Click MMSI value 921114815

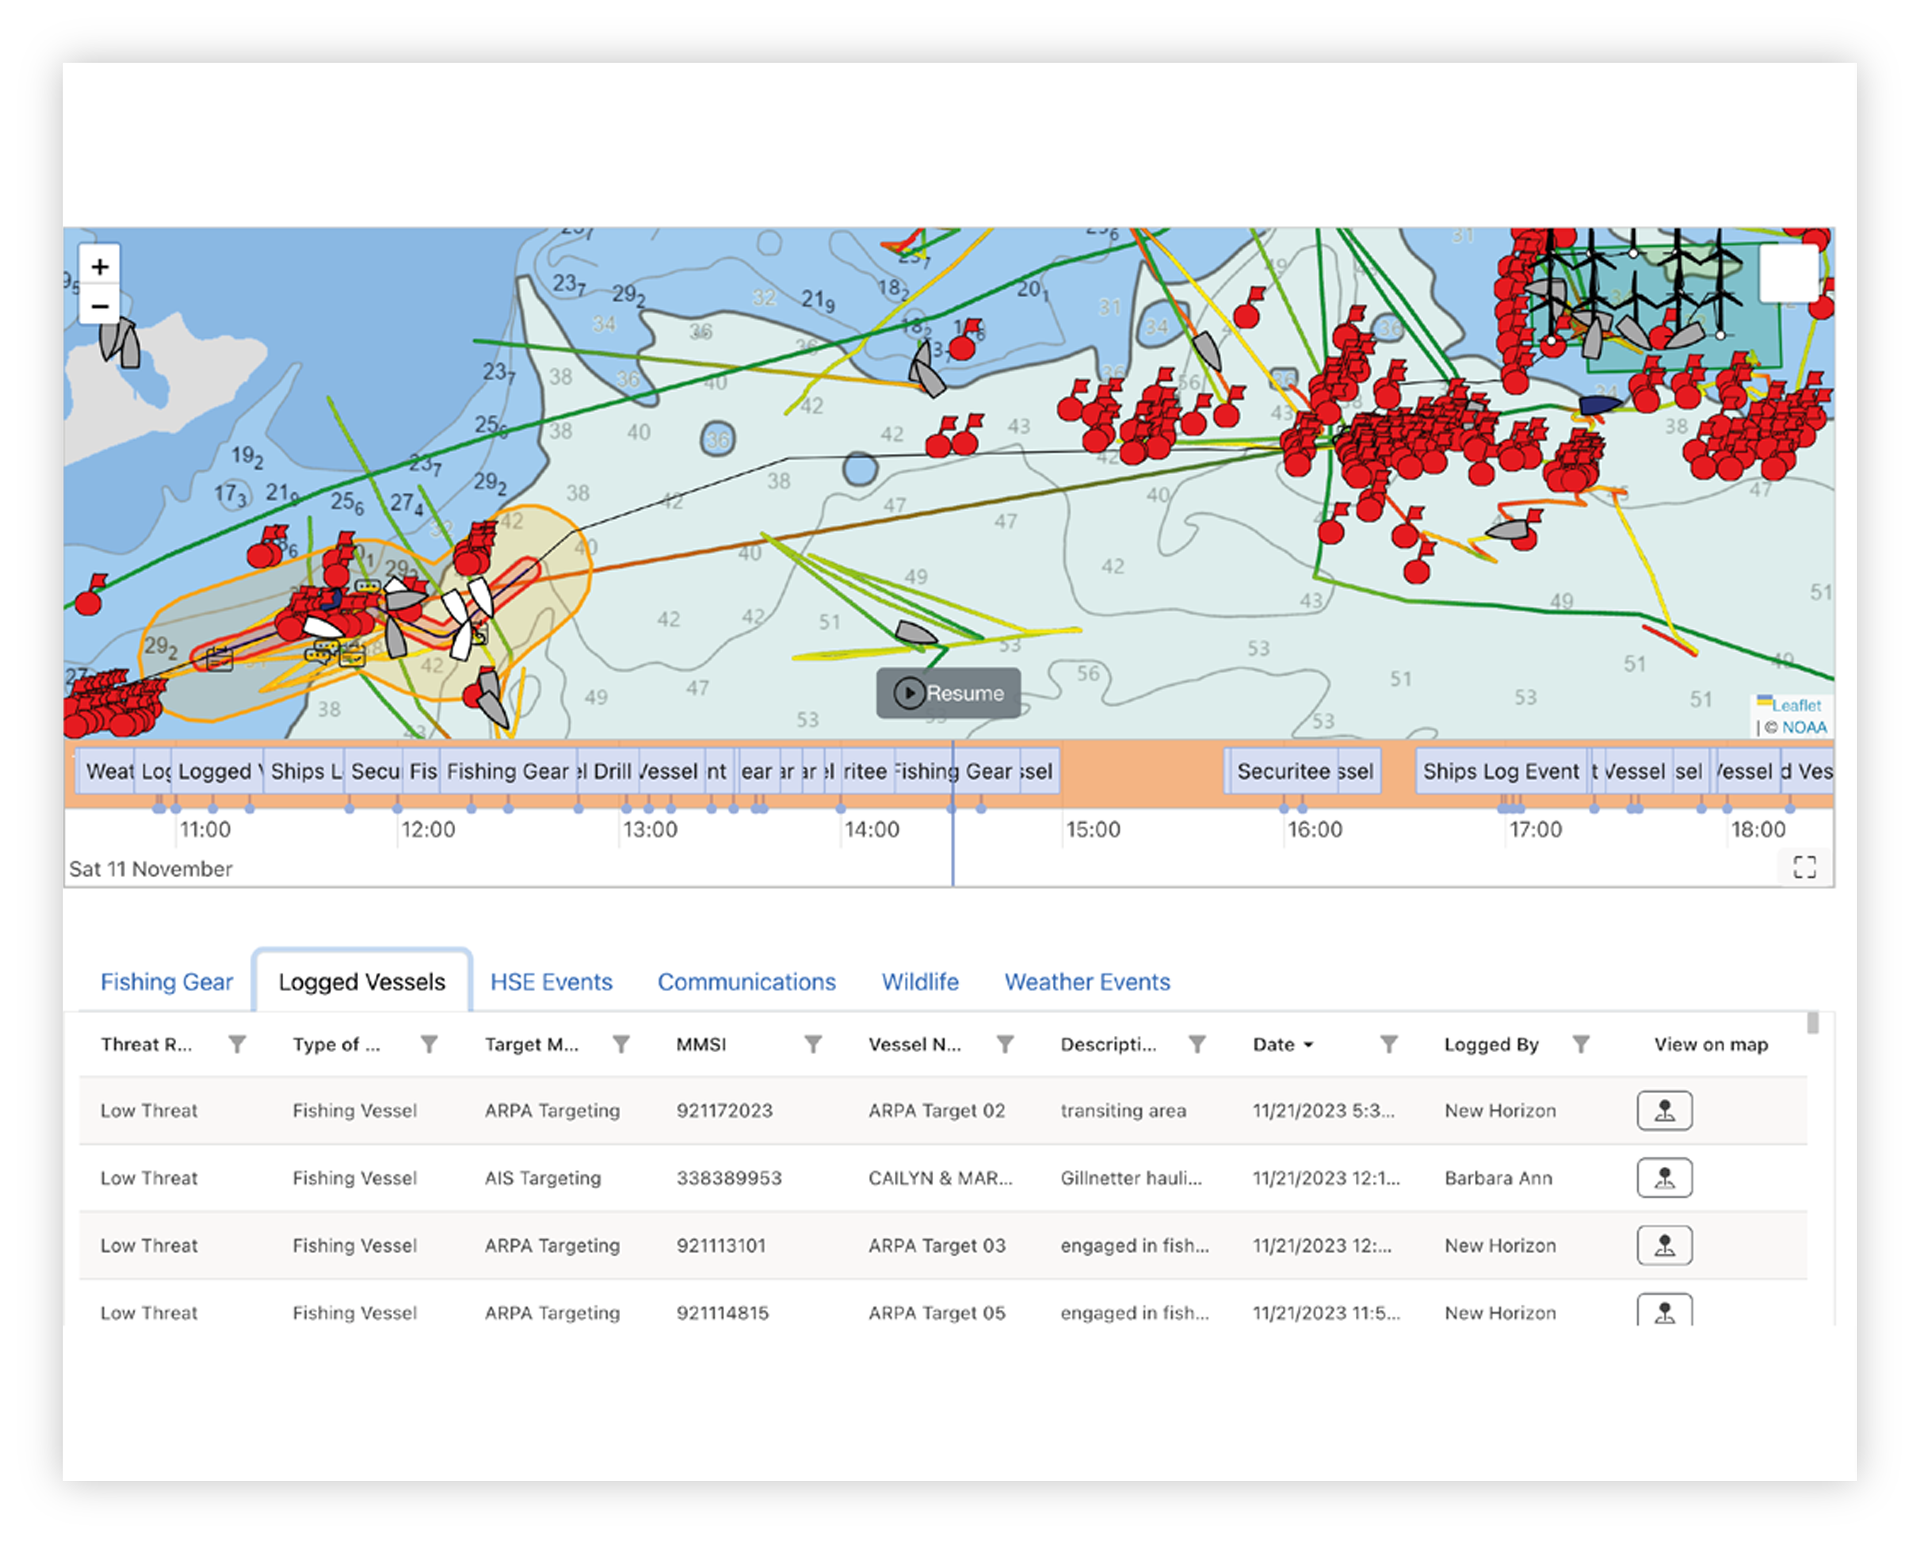coord(722,1312)
